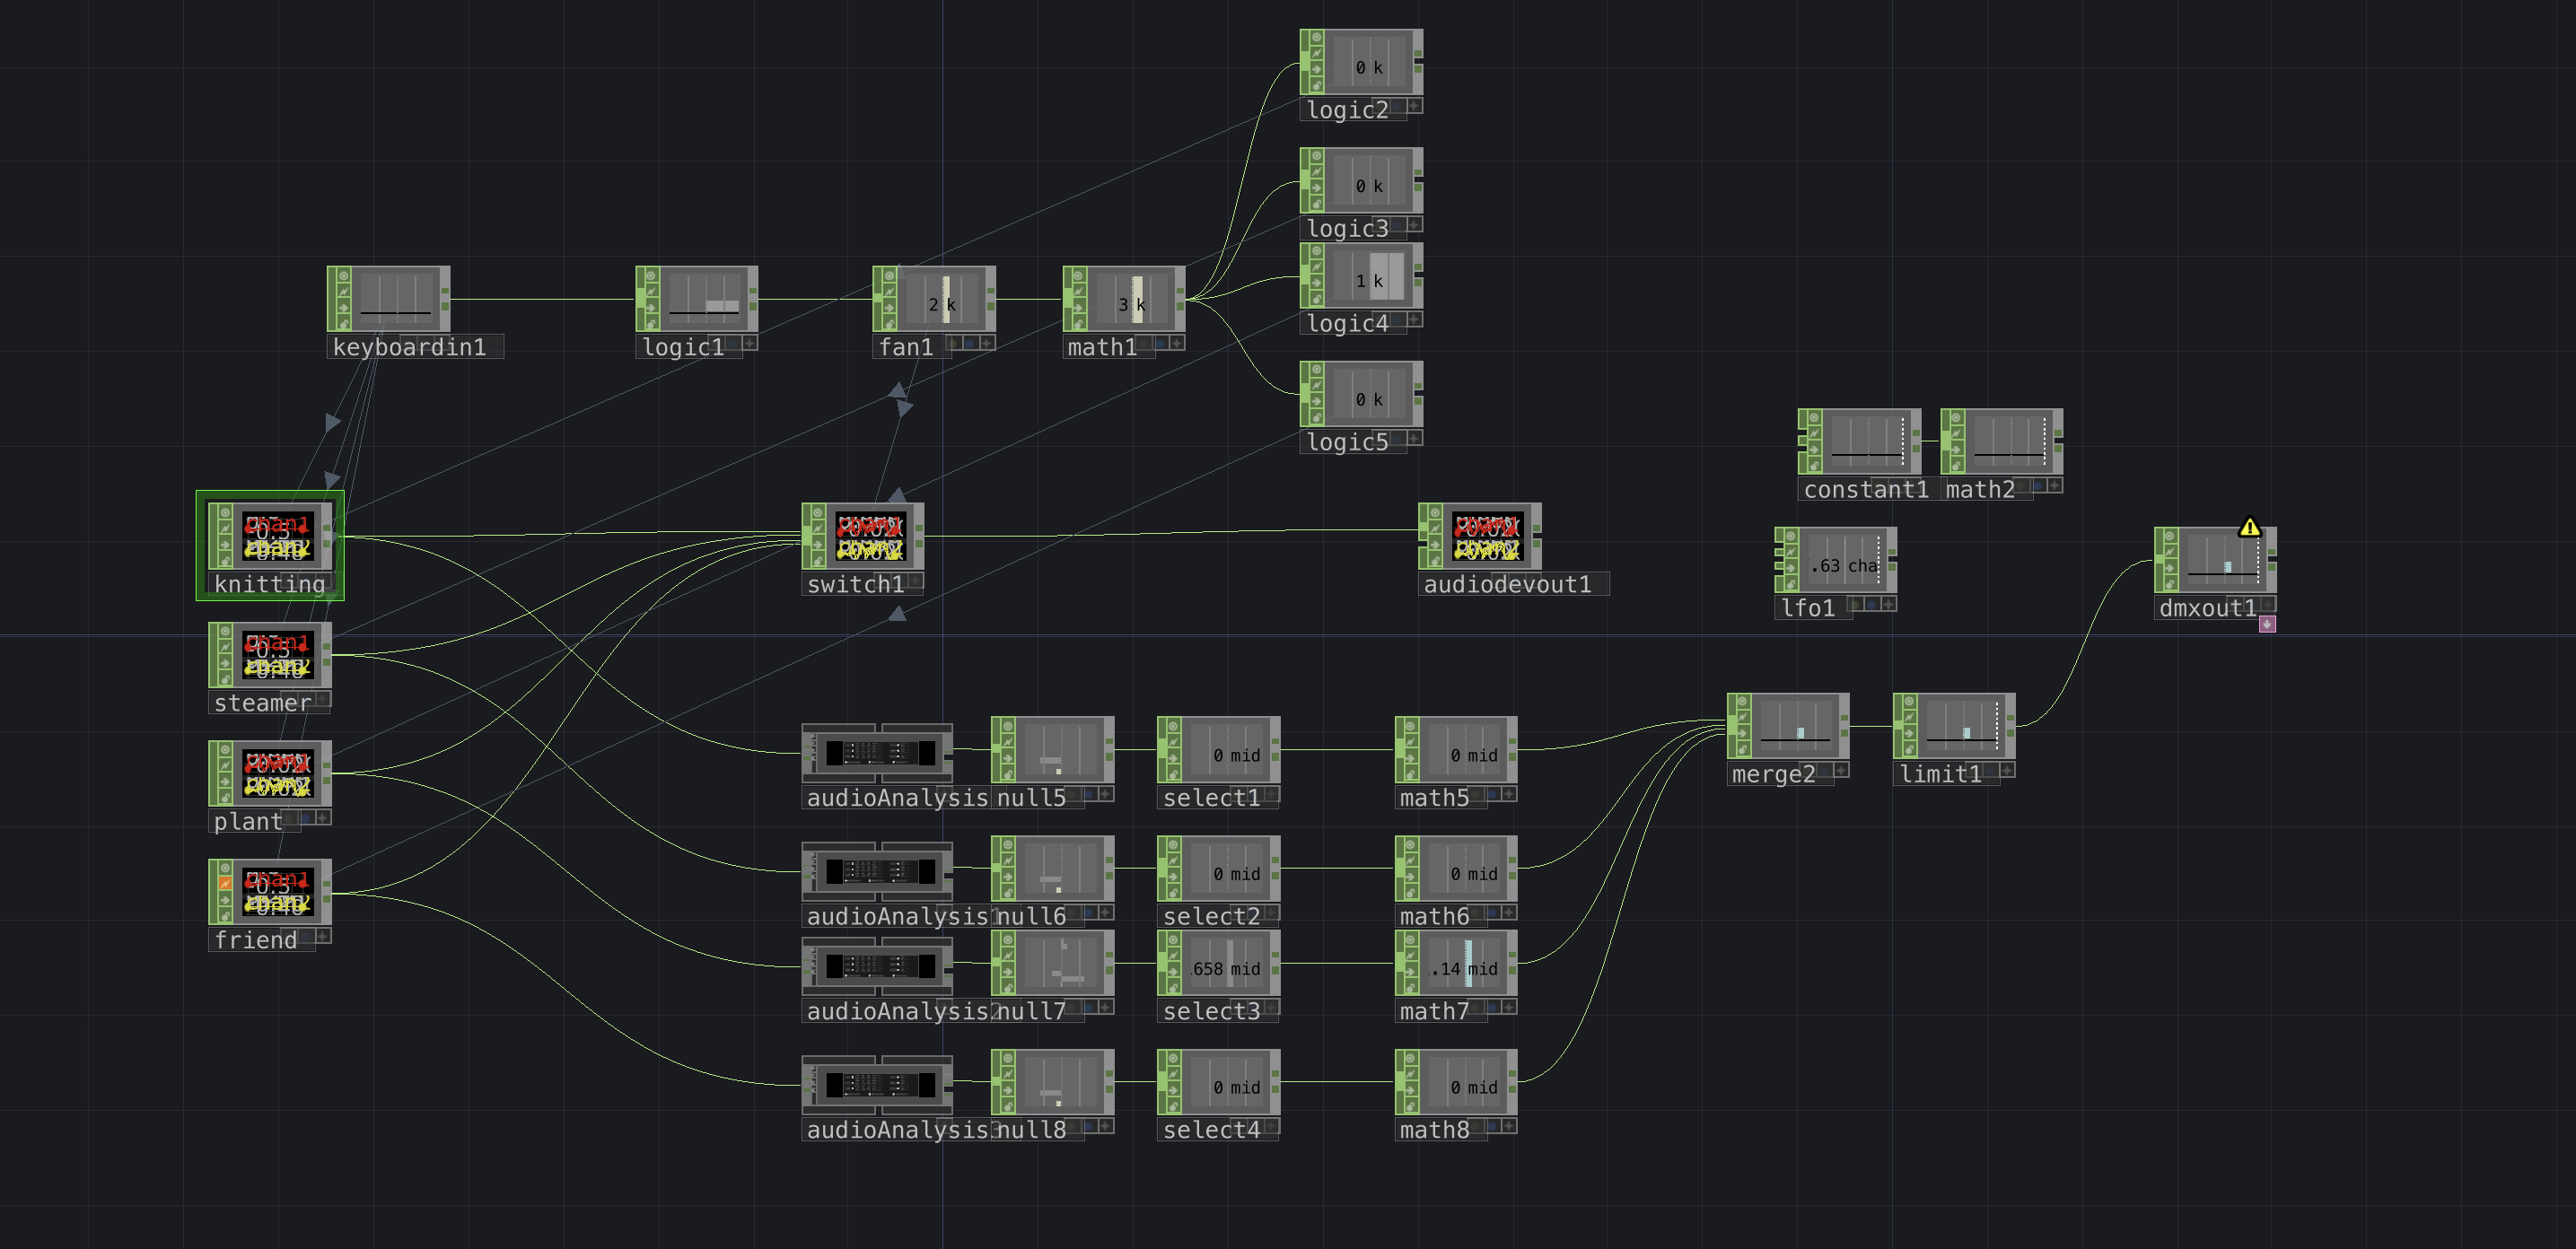Click the viewer active flag on math5

pos(1410,725)
